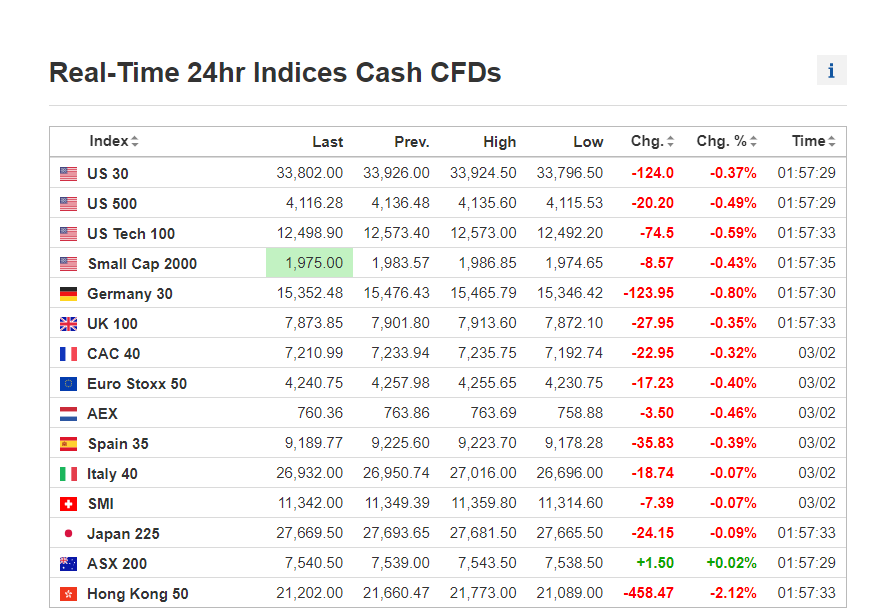The image size is (876, 611).
Task: Click the AEX index name
Action: point(102,414)
